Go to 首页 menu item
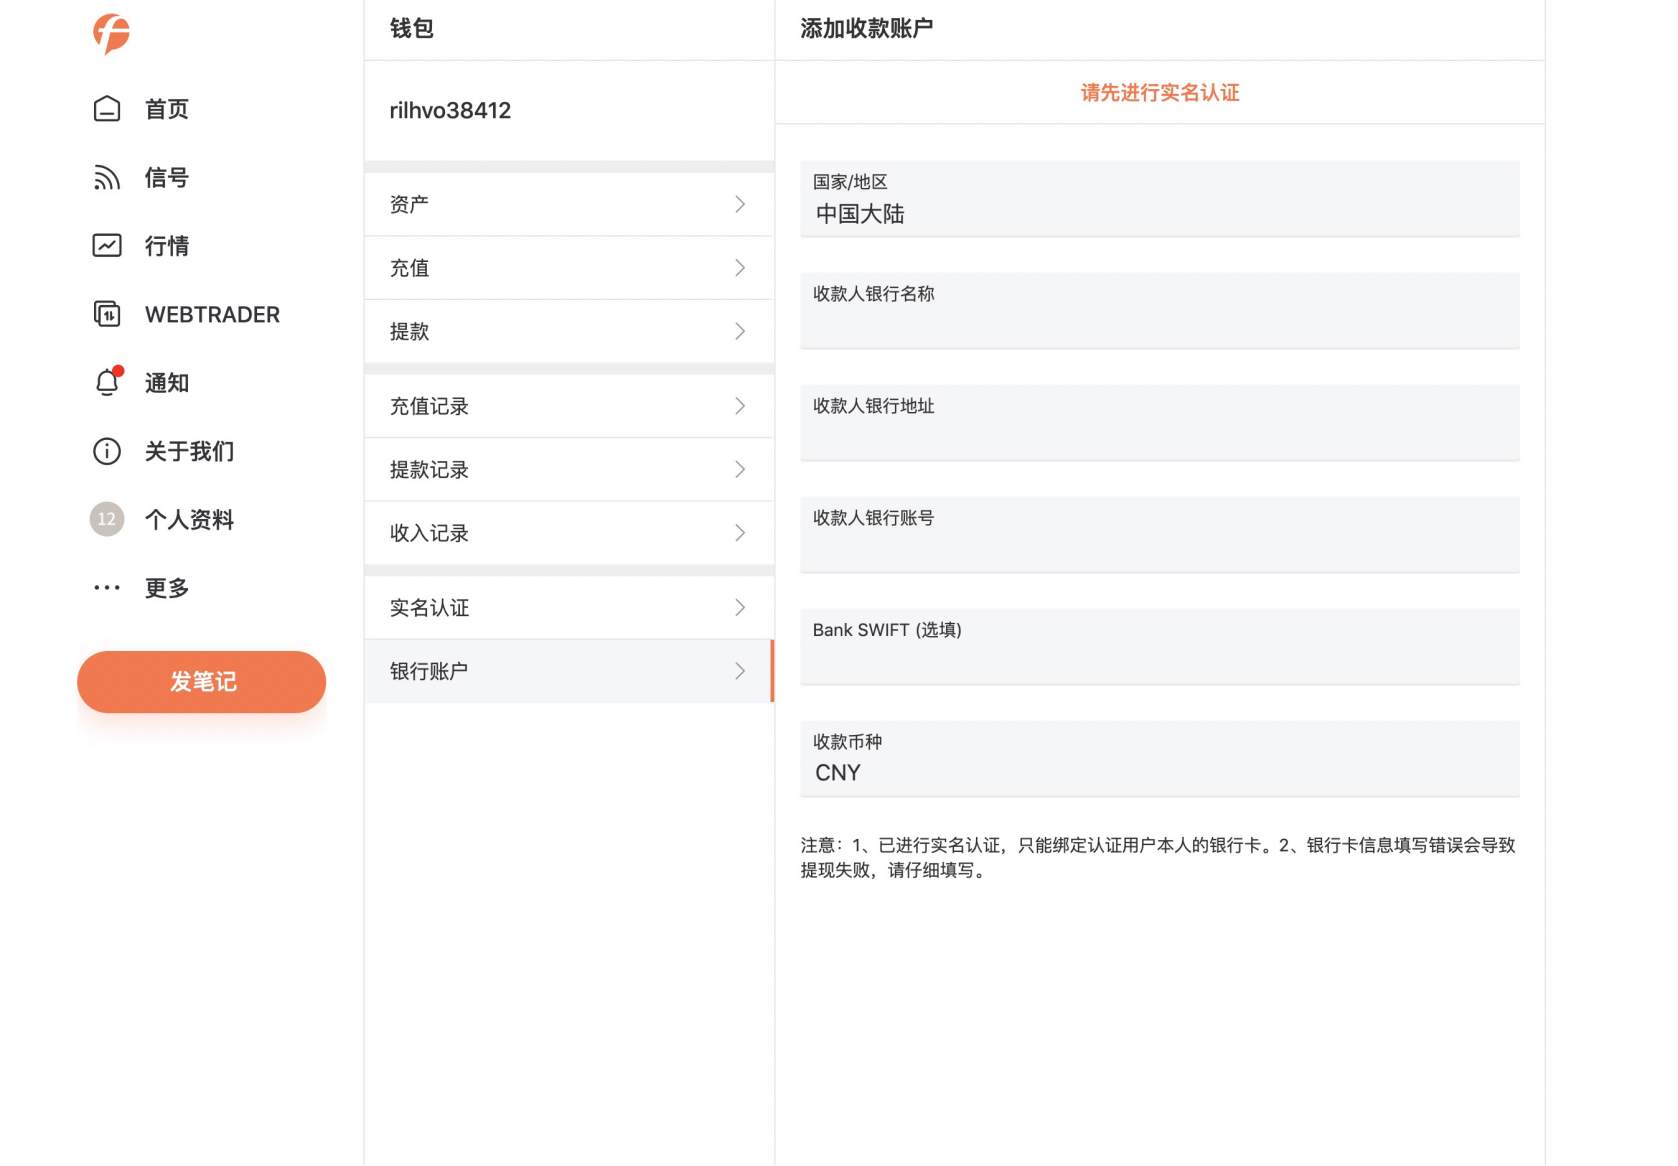The image size is (1678, 1166). point(167,109)
